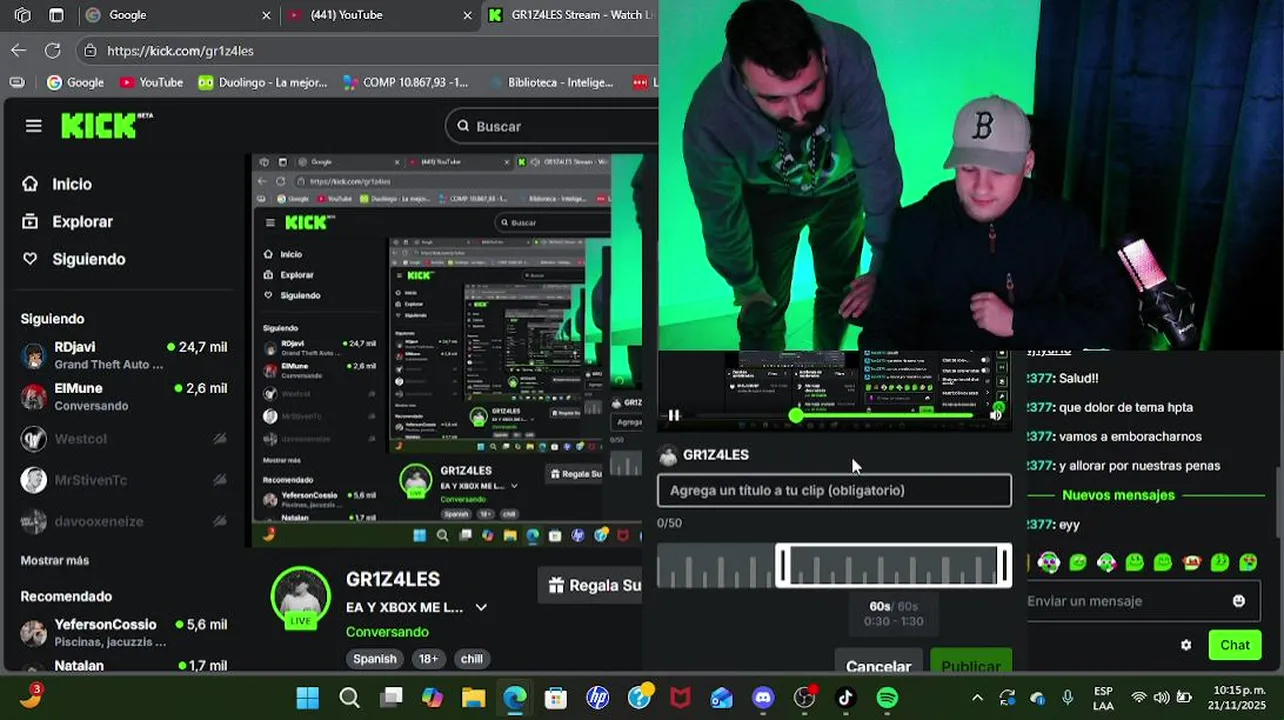Pause the clip preview playback
Viewport: 1284px width, 720px height.
(673, 416)
